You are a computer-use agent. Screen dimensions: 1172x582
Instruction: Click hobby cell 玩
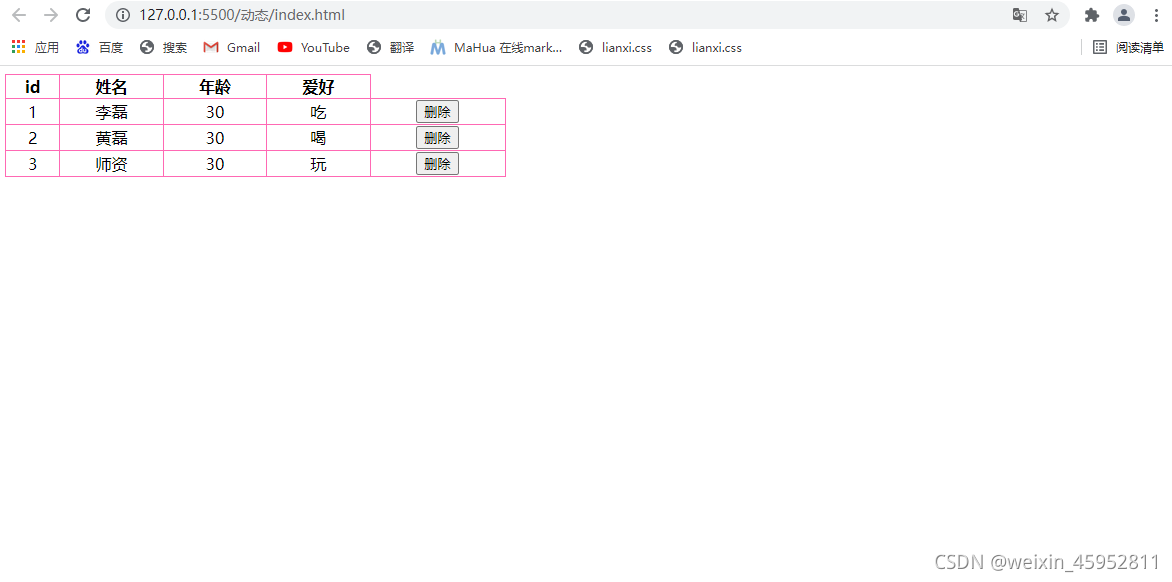click(x=318, y=164)
